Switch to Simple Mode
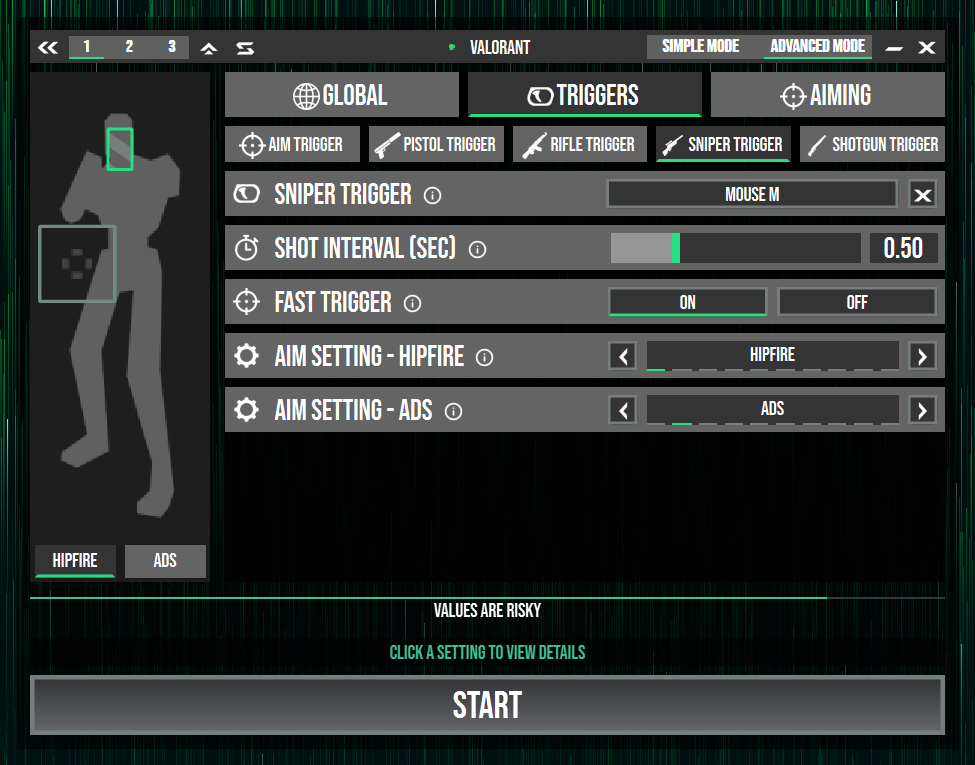 point(700,47)
